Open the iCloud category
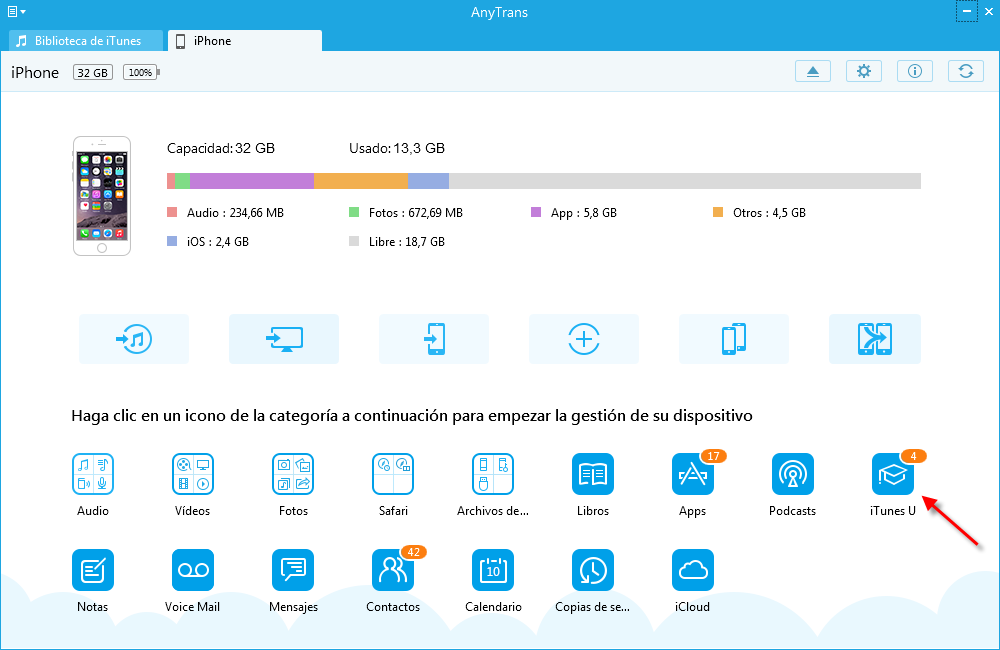 (x=693, y=570)
